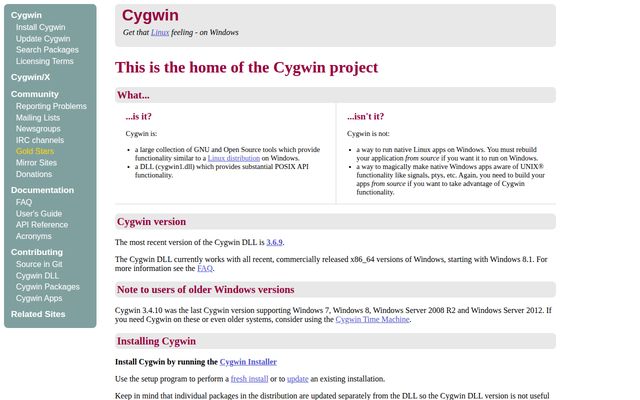Viewport: 640px width, 400px height.
Task: Open the Donations page
Action: pyautogui.click(x=34, y=174)
